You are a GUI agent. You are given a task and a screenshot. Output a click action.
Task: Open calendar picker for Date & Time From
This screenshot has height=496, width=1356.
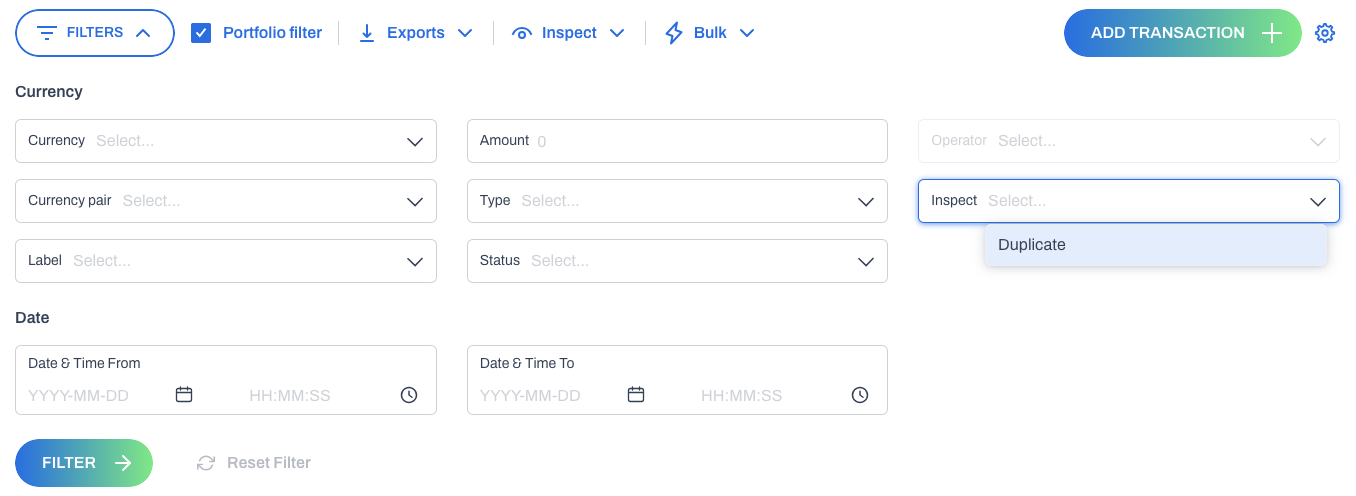click(x=184, y=395)
